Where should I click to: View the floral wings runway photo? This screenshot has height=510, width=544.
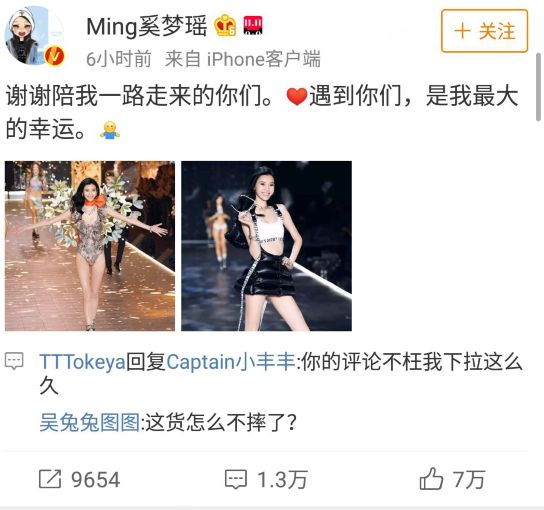pos(90,246)
